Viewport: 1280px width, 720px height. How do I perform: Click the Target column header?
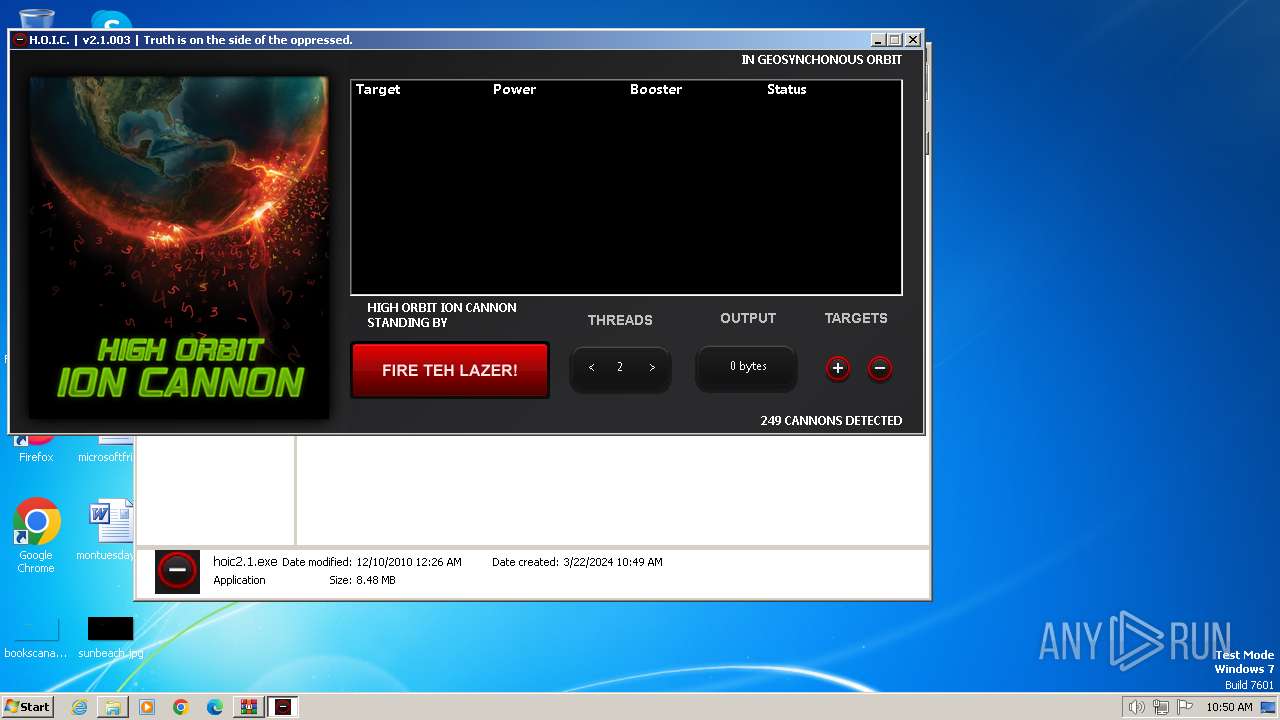[378, 89]
